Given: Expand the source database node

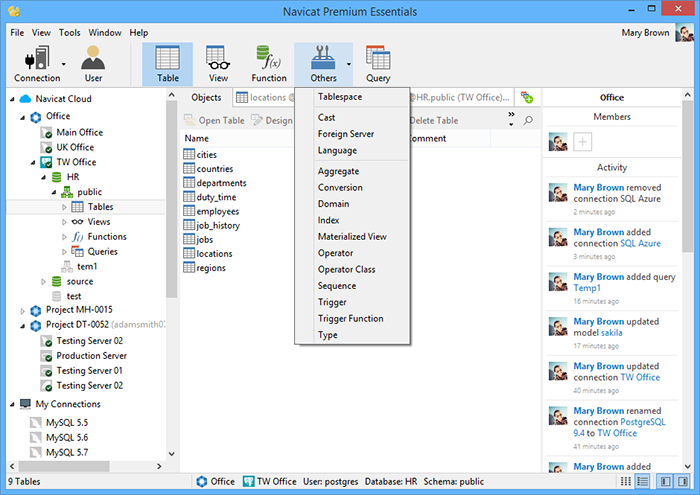Looking at the screenshot, I should point(43,282).
